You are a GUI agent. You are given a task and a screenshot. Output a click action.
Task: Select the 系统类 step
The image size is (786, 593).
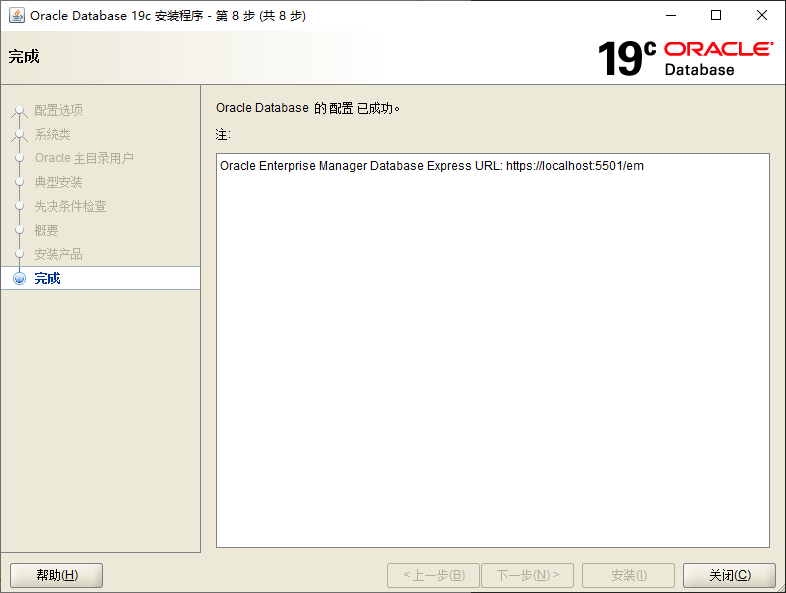52,134
